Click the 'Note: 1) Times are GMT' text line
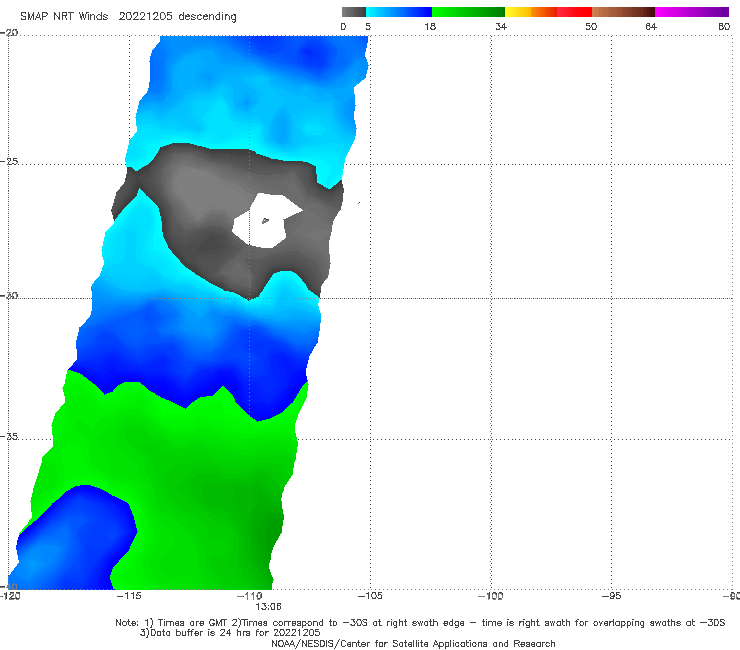 [420, 623]
